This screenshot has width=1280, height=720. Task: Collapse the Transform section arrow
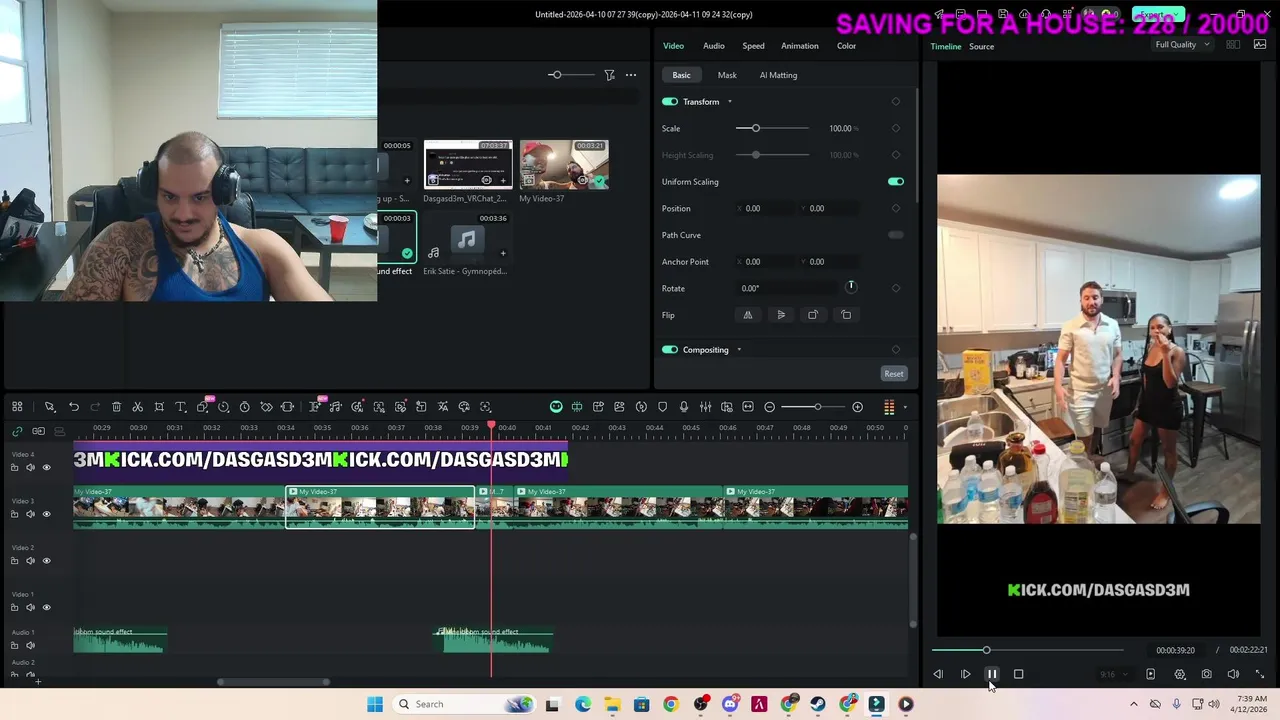729,102
